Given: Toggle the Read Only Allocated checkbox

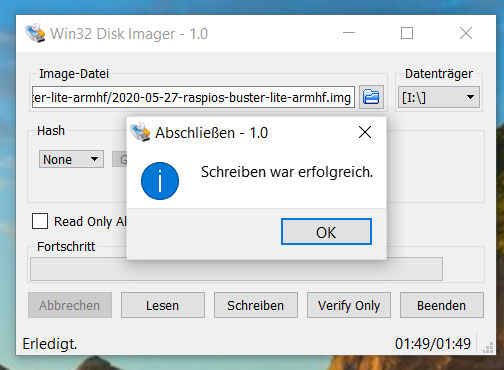Looking at the screenshot, I should click(40, 221).
